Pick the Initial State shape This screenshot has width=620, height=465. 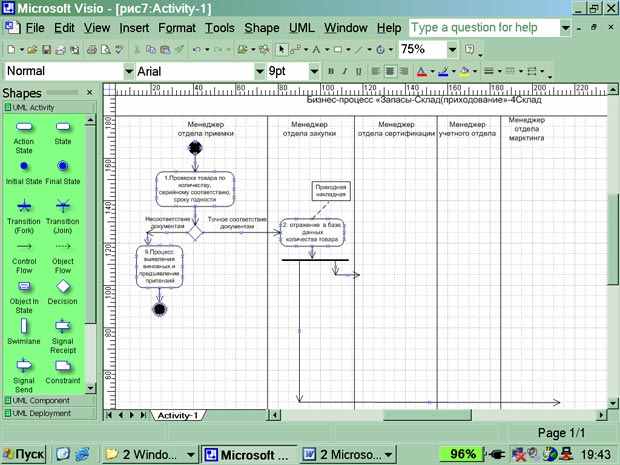pyautogui.click(x=24, y=172)
